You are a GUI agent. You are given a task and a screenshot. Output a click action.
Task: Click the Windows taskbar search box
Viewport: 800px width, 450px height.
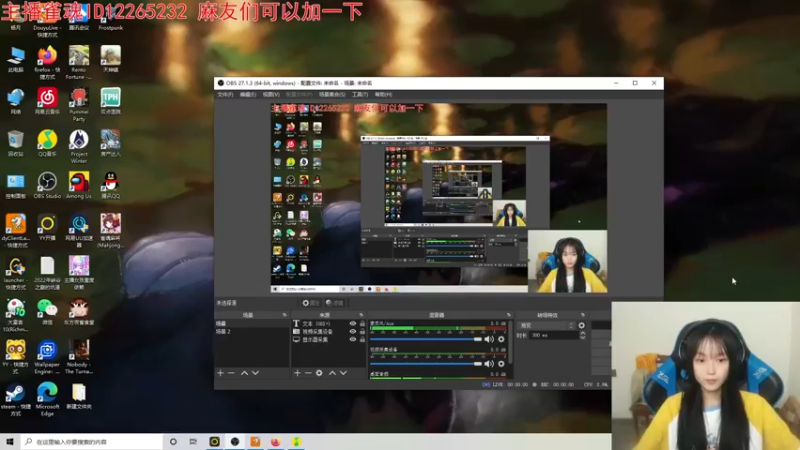pos(92,442)
